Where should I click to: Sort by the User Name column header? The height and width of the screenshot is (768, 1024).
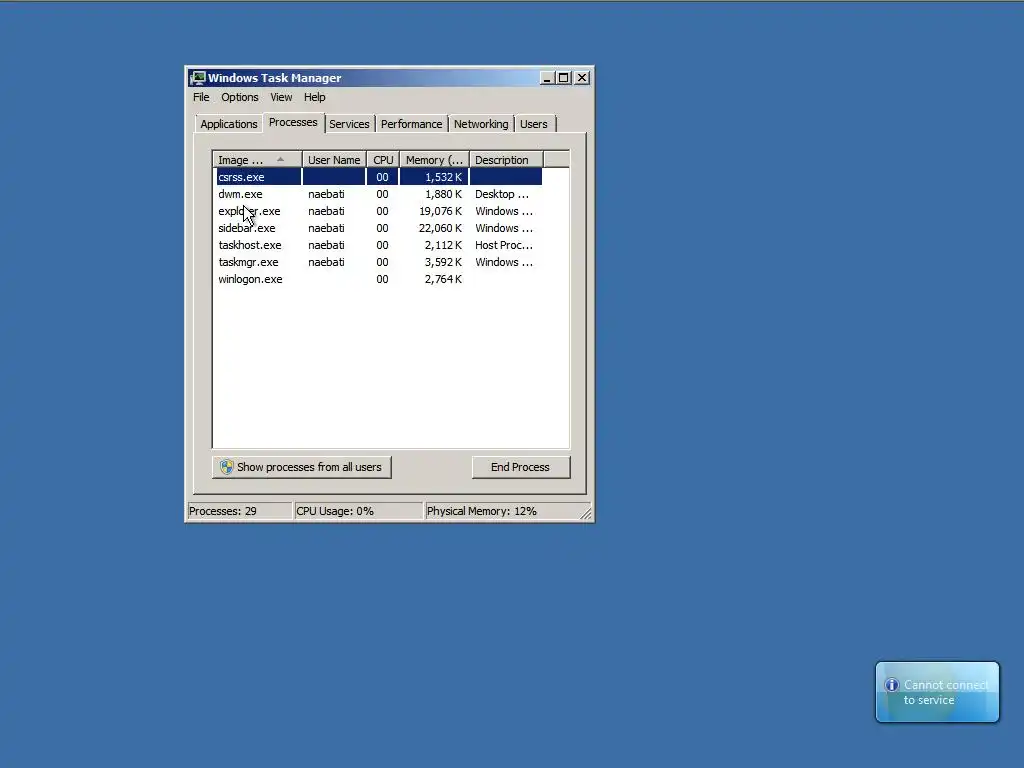point(334,160)
